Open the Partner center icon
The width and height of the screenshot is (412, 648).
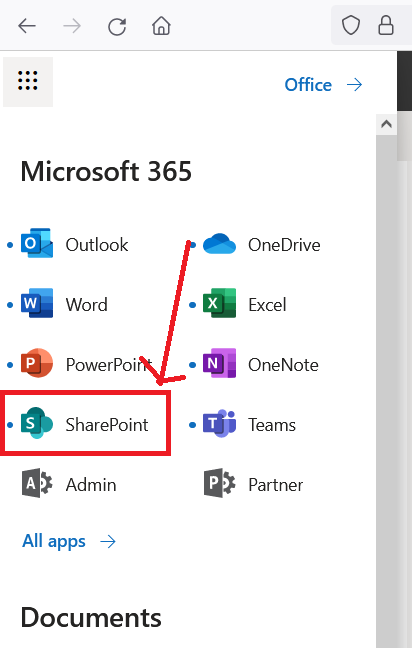219,483
